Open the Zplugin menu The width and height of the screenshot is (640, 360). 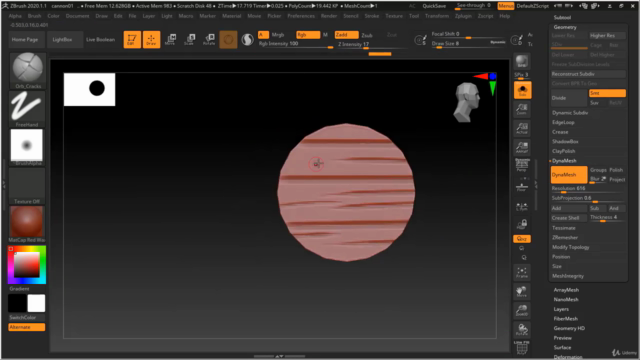point(463,16)
